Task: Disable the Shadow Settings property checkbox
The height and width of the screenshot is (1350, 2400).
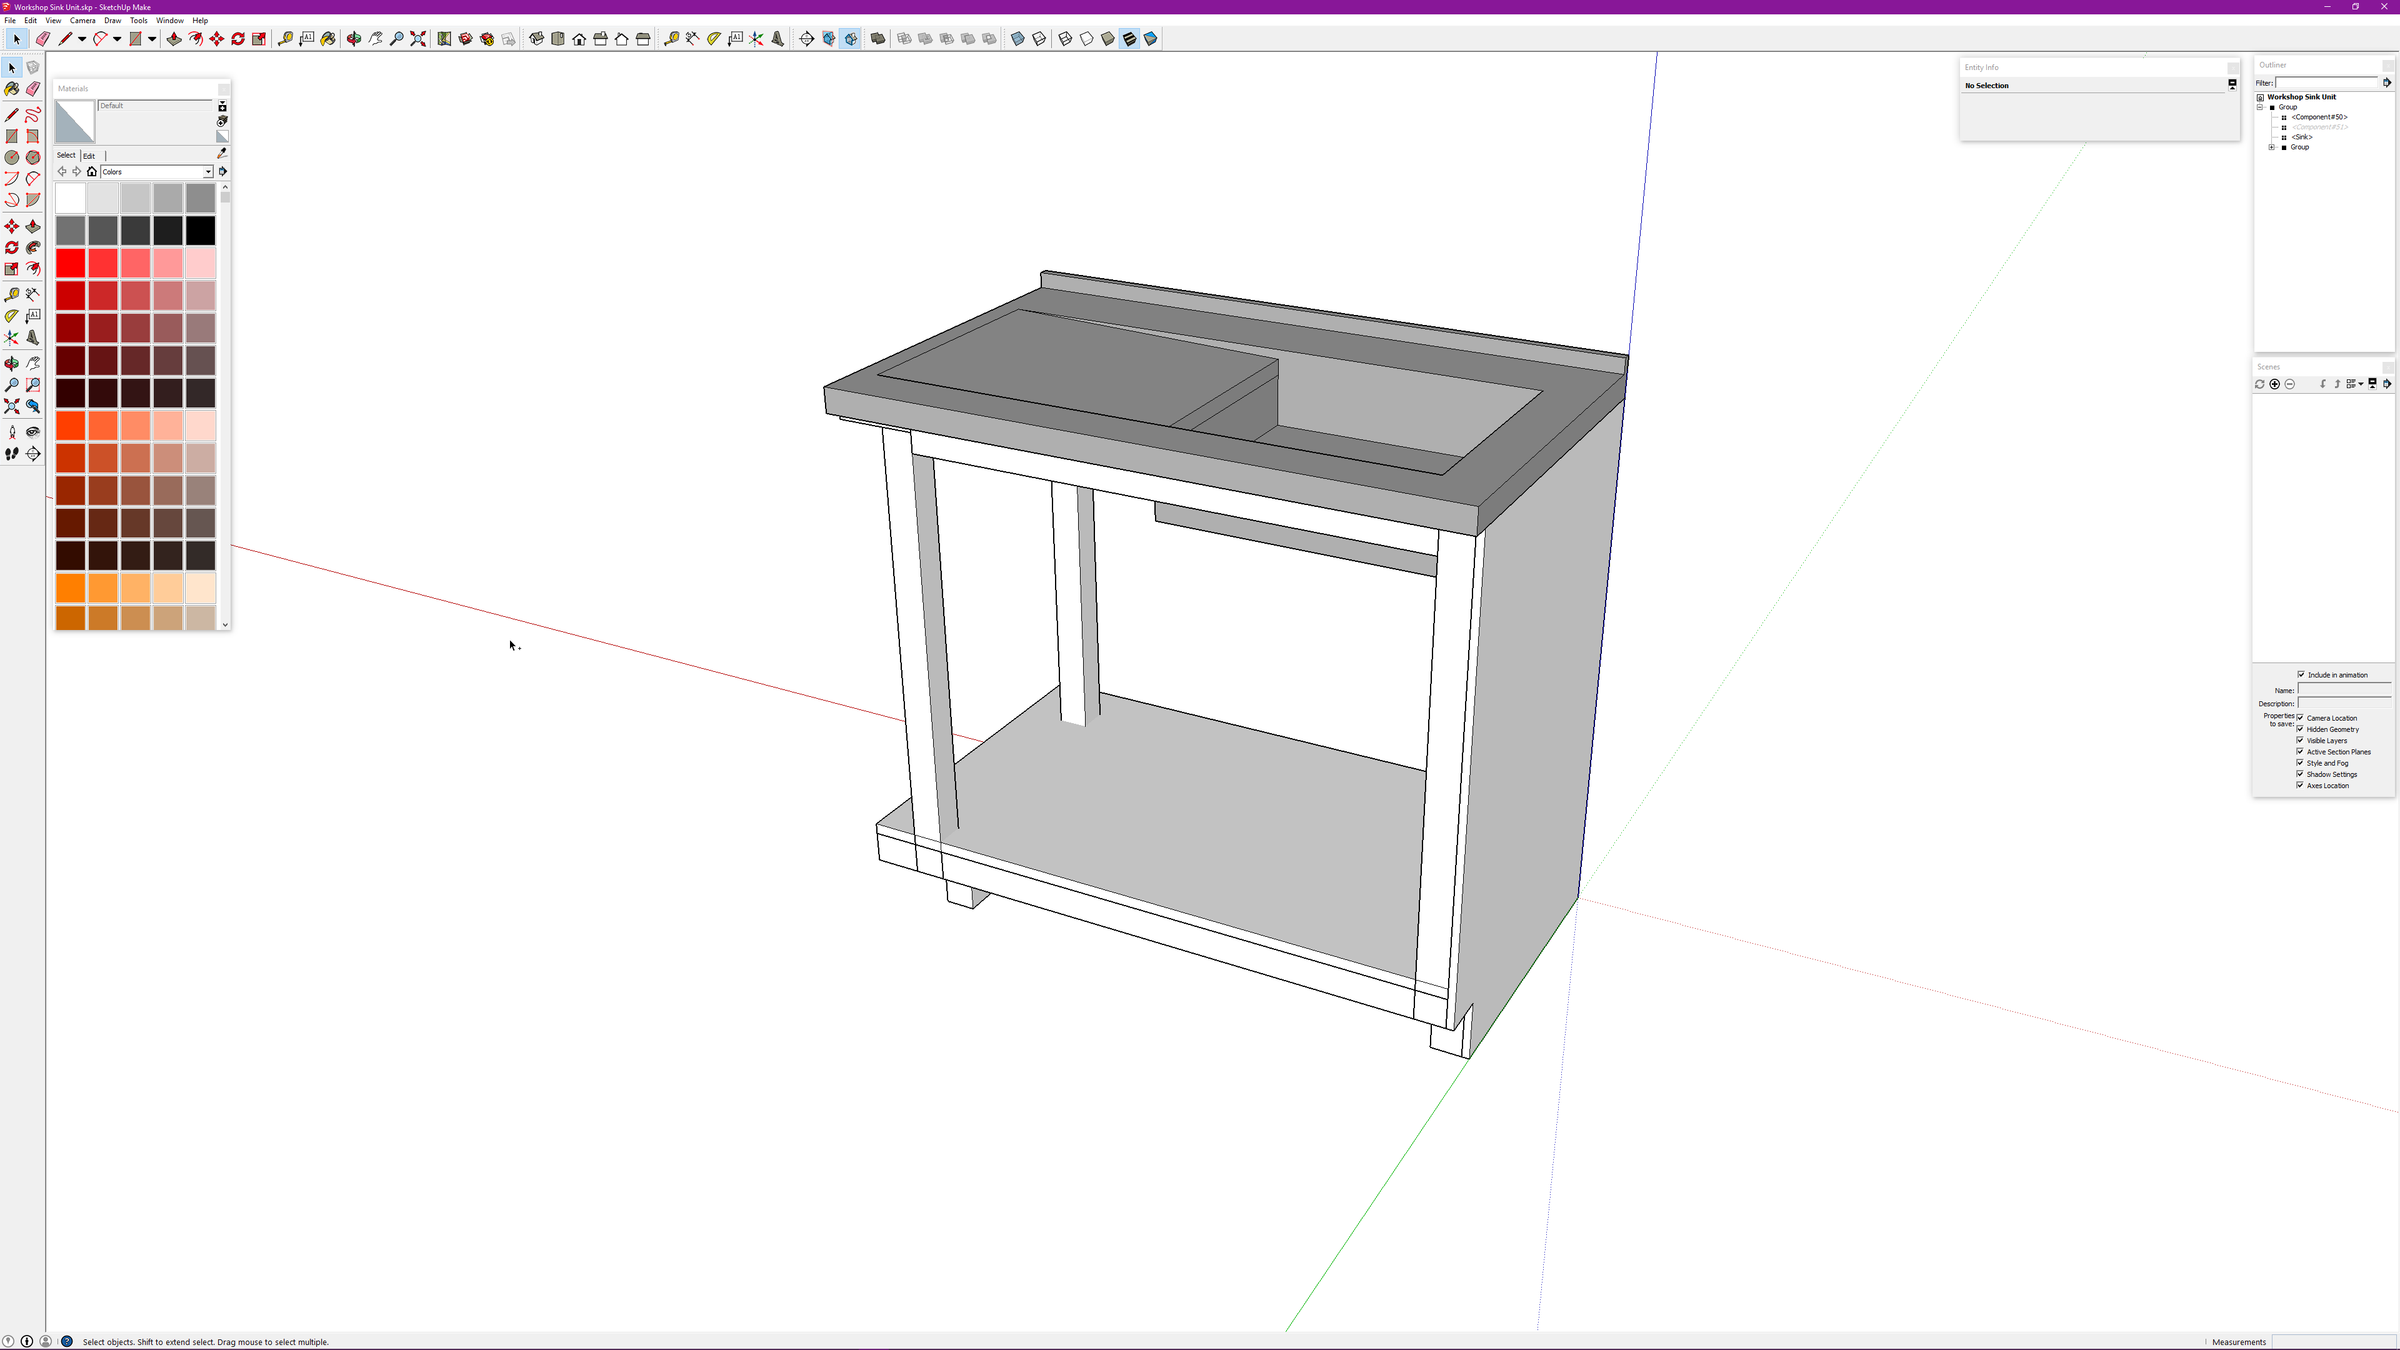Action: (2300, 774)
